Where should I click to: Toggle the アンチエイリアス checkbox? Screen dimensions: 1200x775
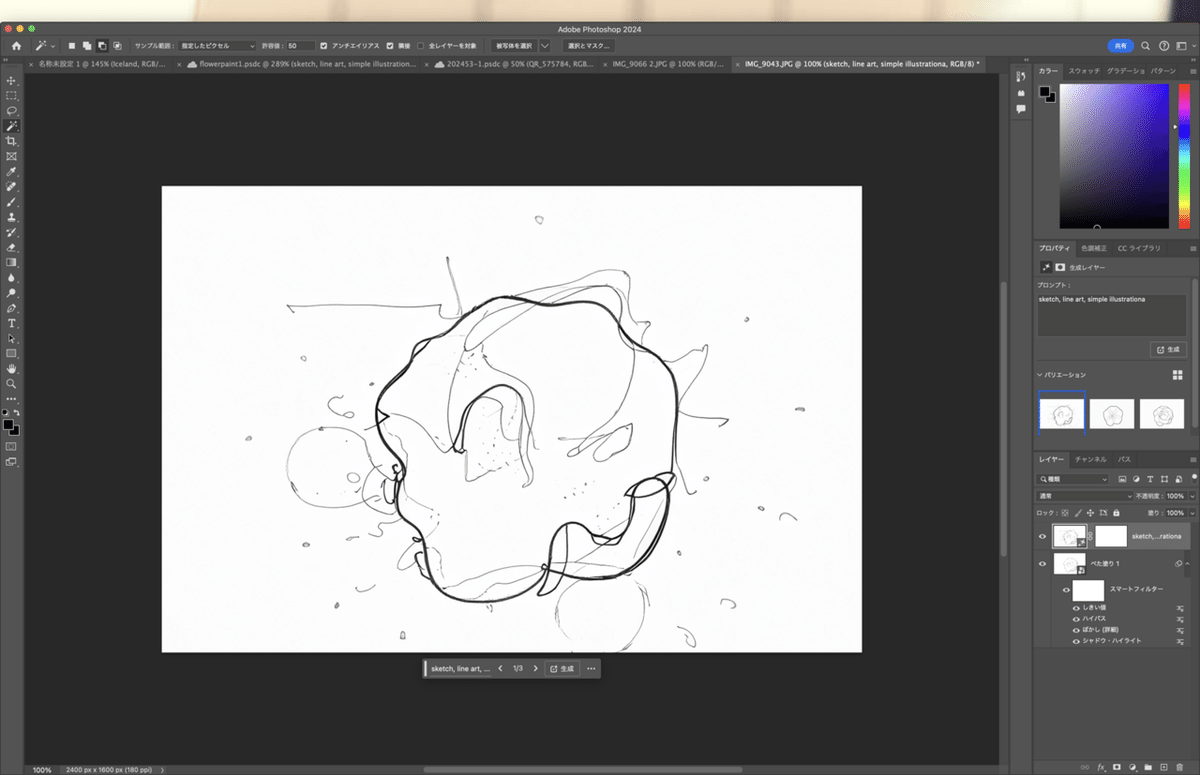[x=323, y=46]
